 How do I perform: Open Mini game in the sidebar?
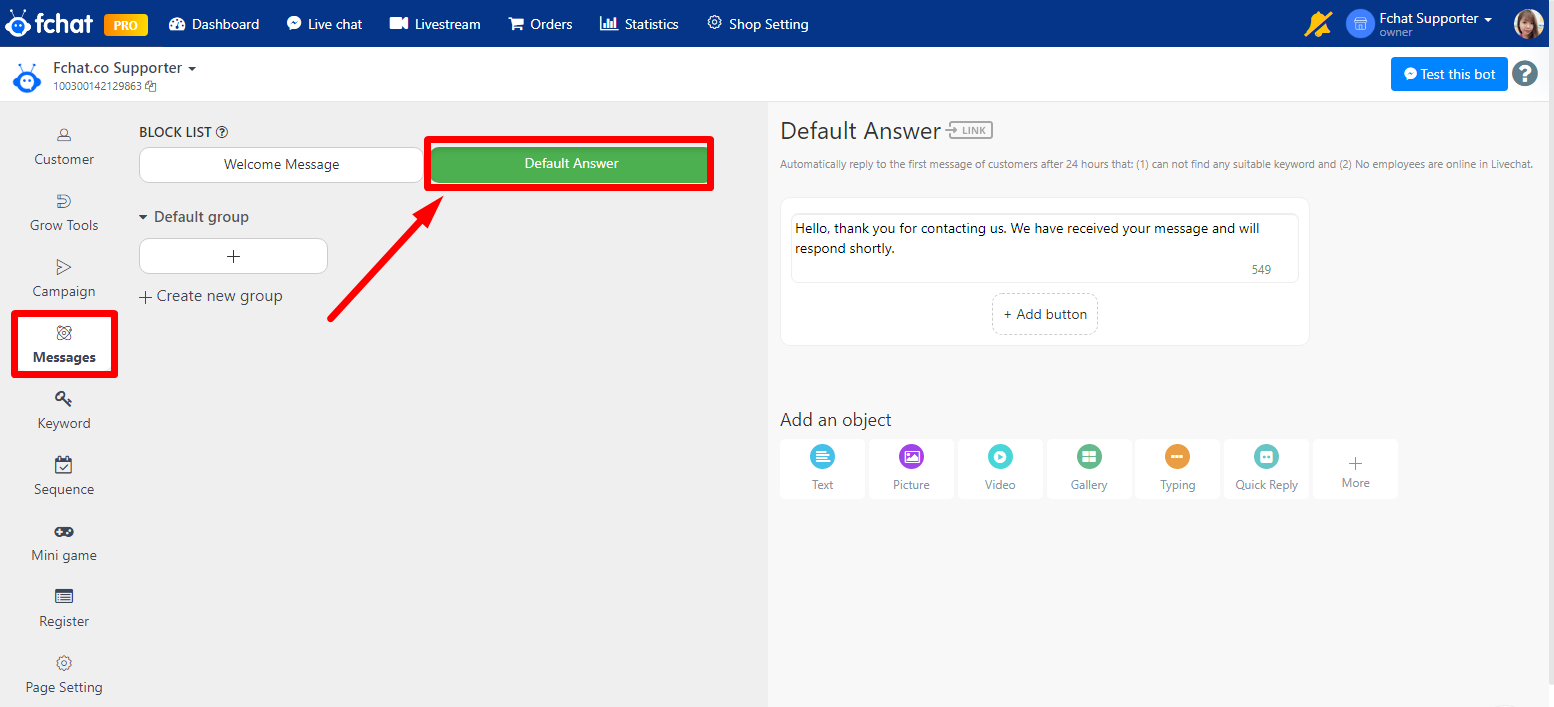tap(64, 543)
